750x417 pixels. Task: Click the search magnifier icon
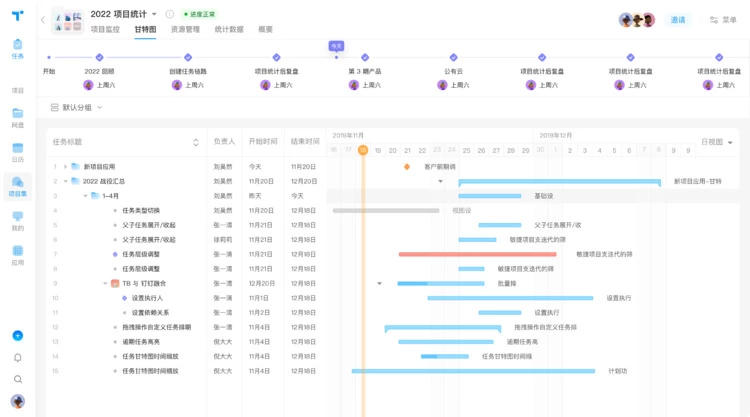tap(17, 380)
